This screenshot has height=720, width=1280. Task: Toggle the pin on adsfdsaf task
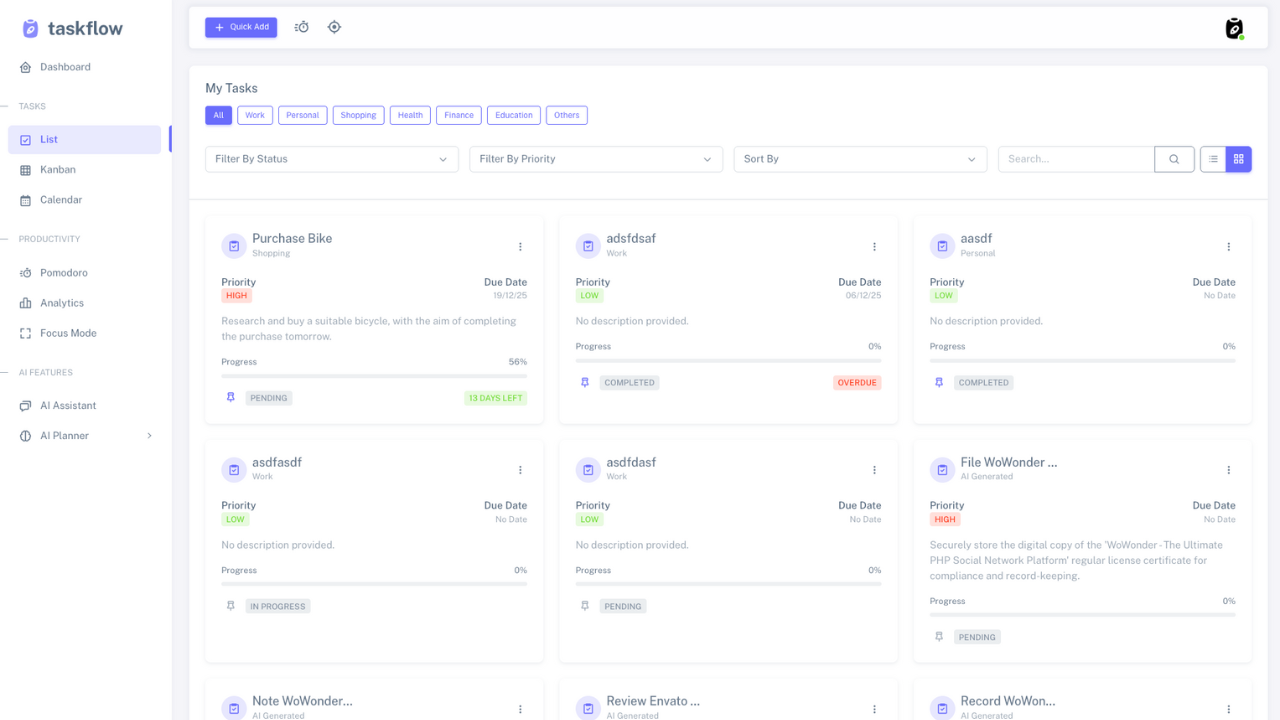585,382
